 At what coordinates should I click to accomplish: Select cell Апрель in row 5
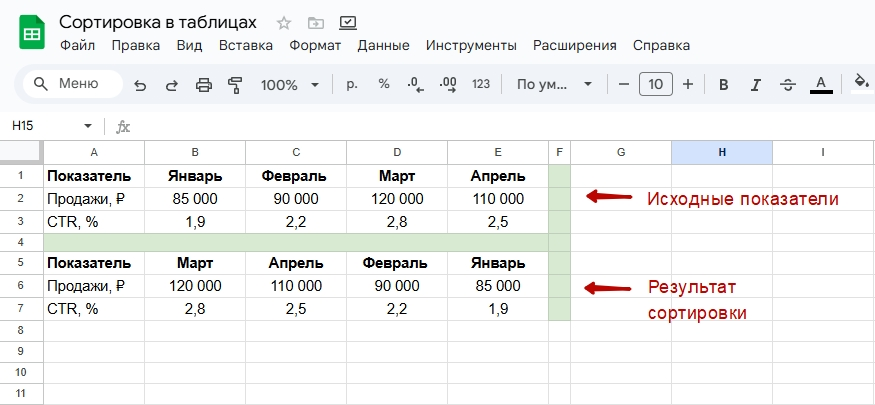point(296,263)
